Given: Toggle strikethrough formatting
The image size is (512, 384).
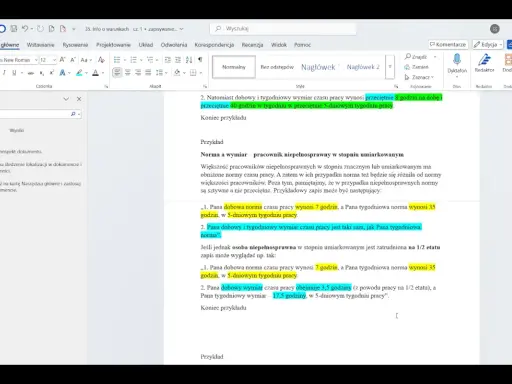Looking at the screenshot, I should point(31,72).
